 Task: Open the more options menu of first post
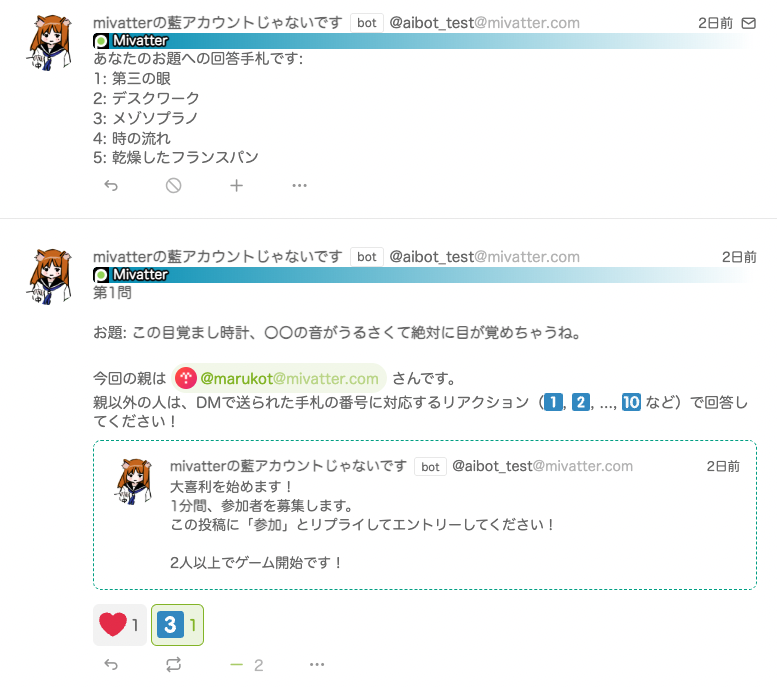point(299,185)
